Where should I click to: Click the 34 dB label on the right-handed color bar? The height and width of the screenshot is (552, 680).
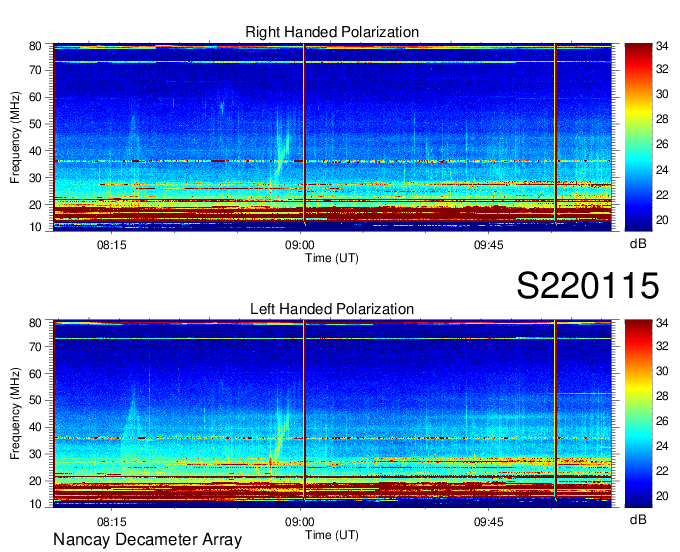(x=662, y=45)
